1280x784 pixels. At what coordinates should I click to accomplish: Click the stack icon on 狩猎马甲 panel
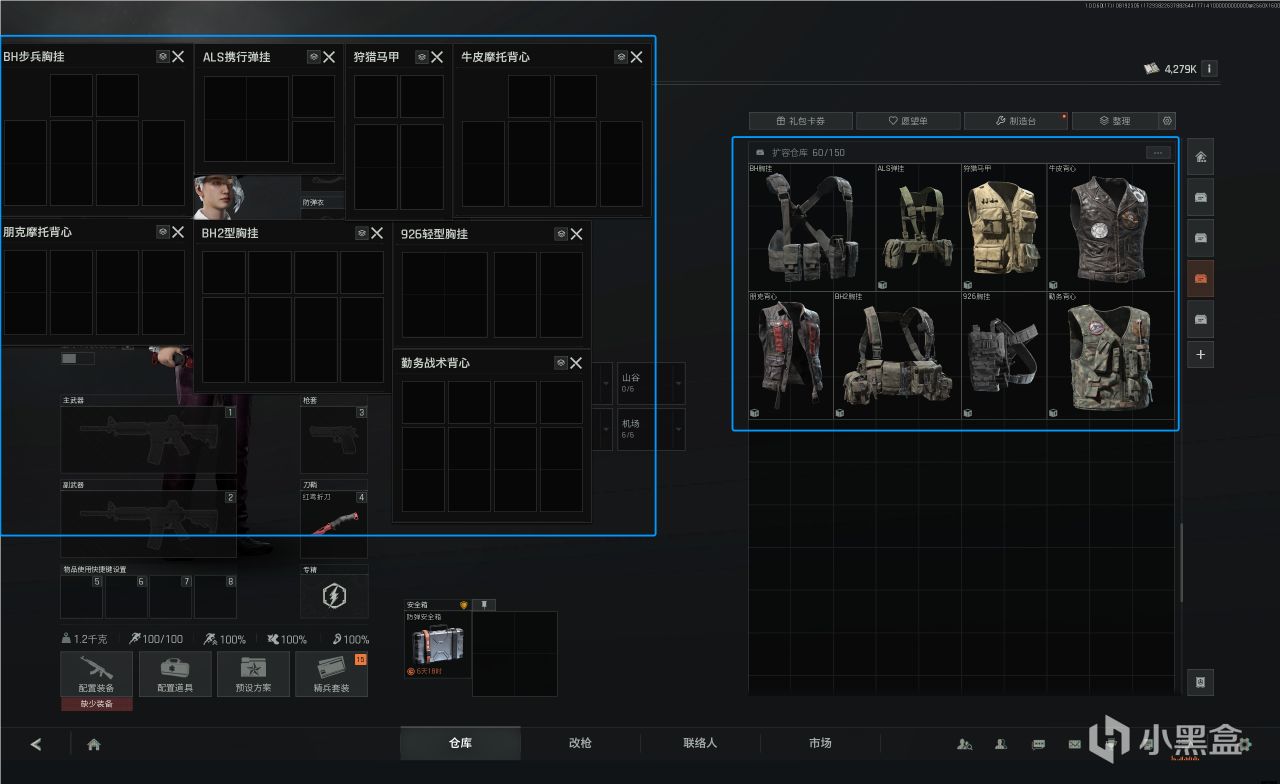pos(422,57)
